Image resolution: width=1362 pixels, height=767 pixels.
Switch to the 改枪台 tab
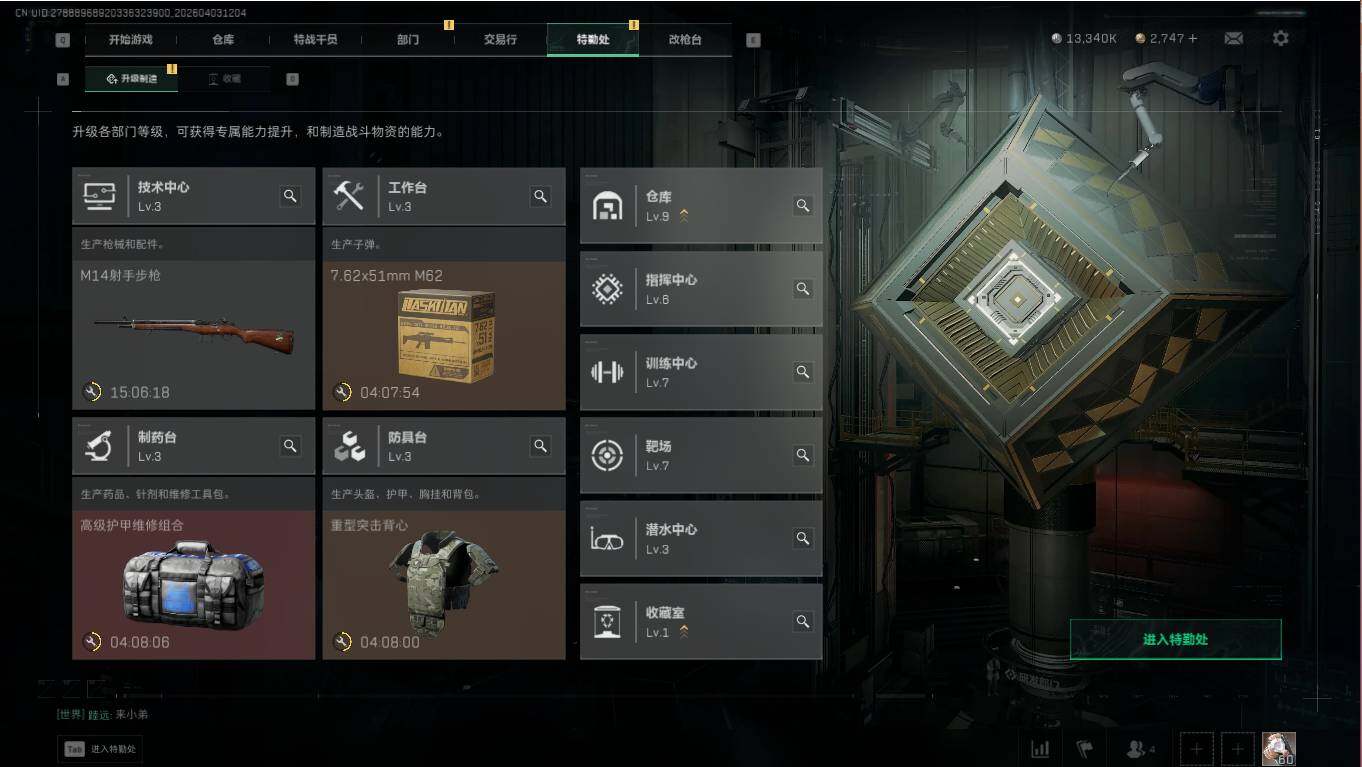coord(685,40)
